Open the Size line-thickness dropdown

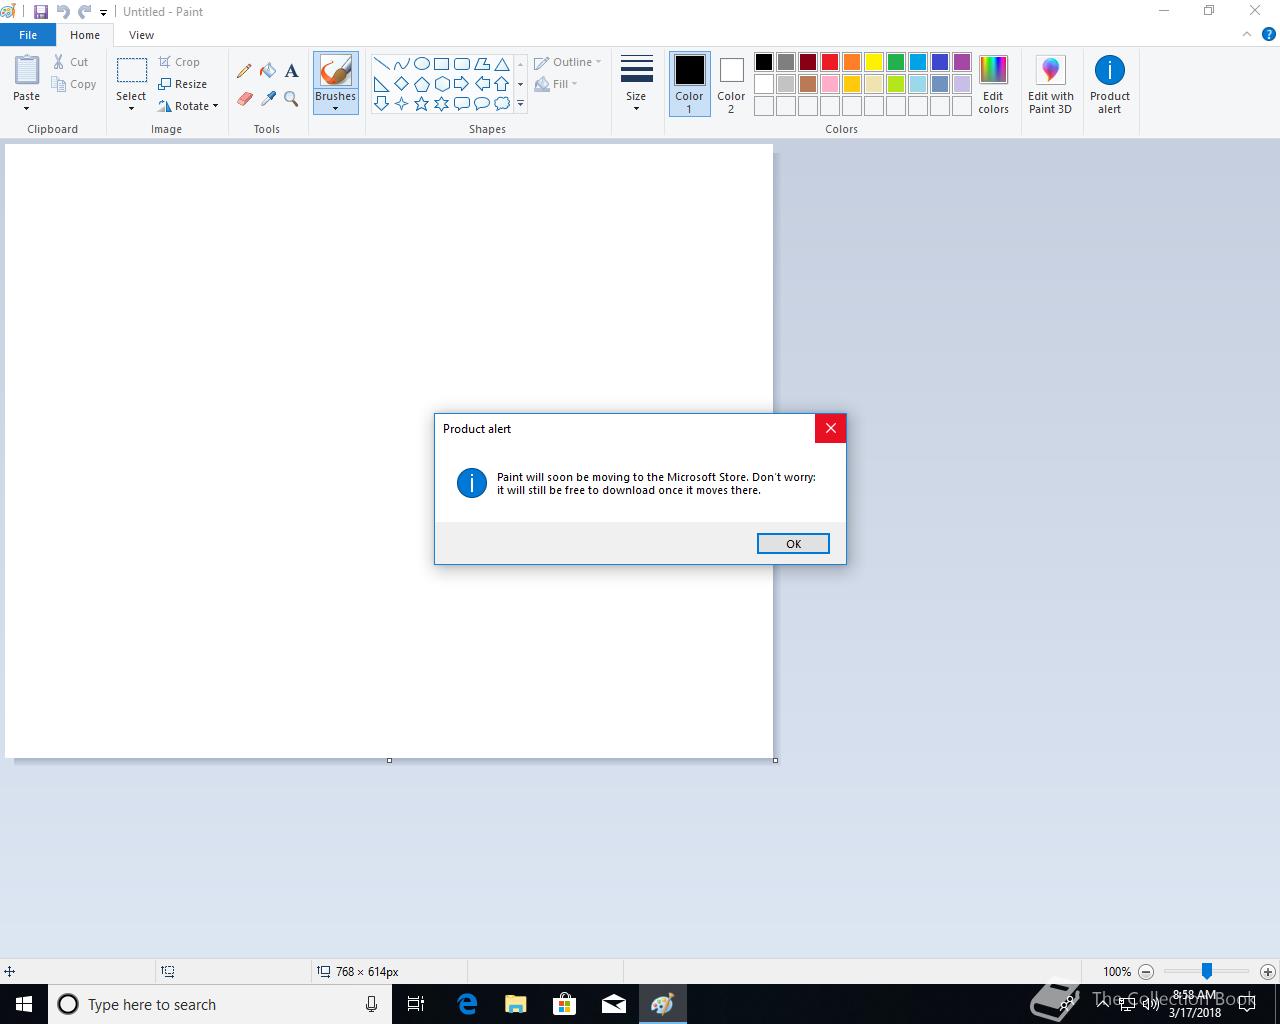point(636,84)
